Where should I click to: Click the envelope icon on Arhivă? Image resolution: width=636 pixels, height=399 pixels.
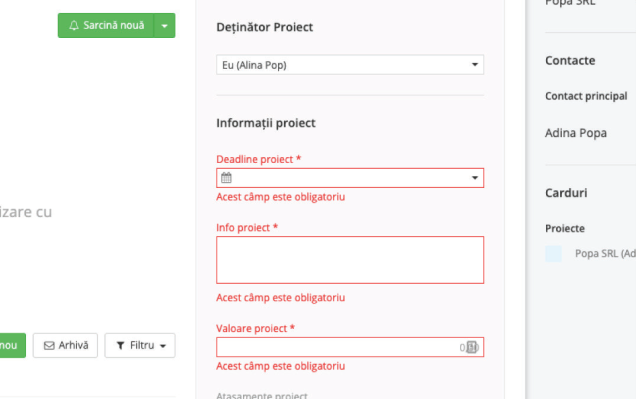tap(49, 345)
